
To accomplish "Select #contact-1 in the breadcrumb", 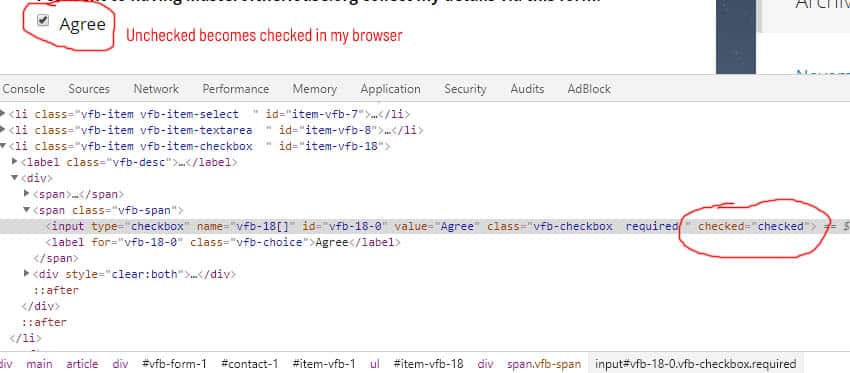I will [x=250, y=364].
